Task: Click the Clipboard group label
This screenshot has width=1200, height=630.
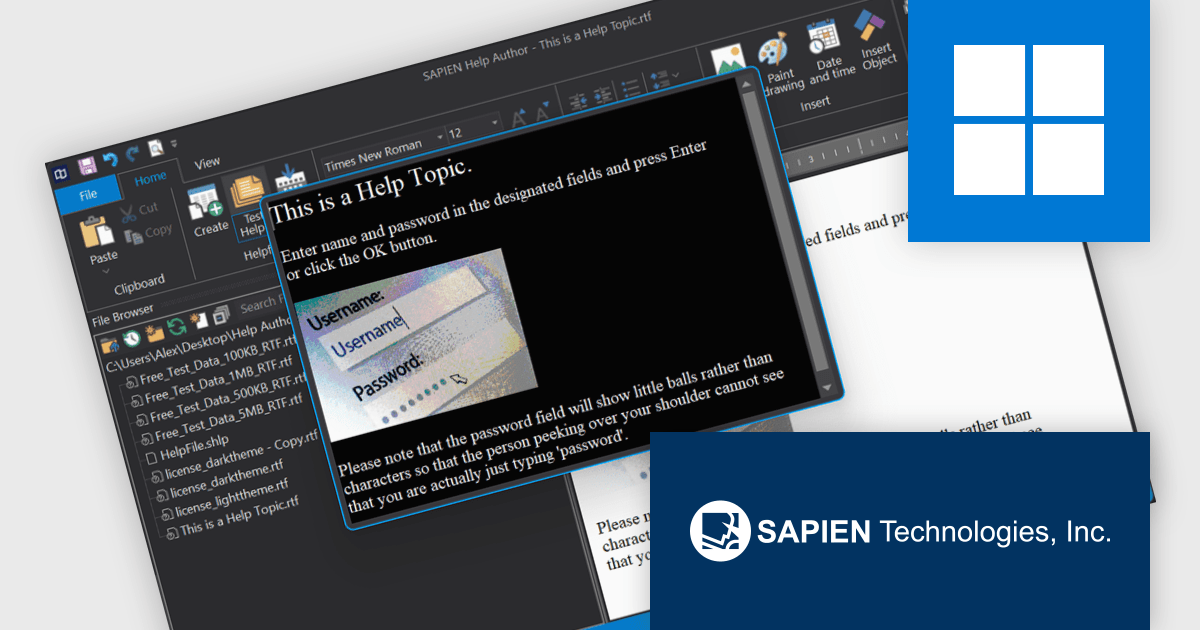Action: 139,283
